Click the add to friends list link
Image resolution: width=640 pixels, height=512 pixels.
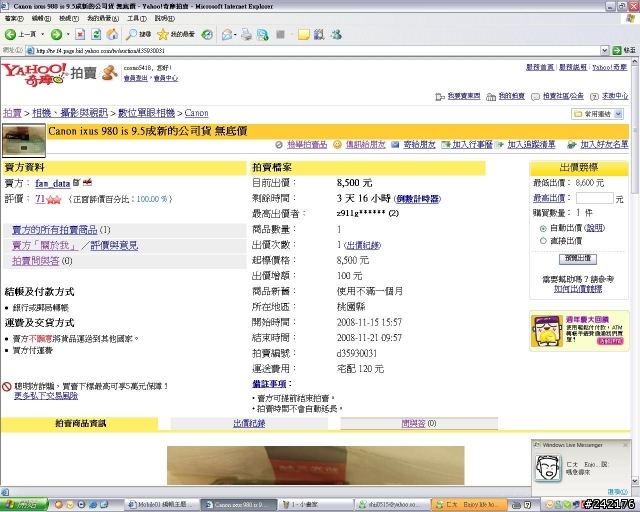tap(604, 145)
